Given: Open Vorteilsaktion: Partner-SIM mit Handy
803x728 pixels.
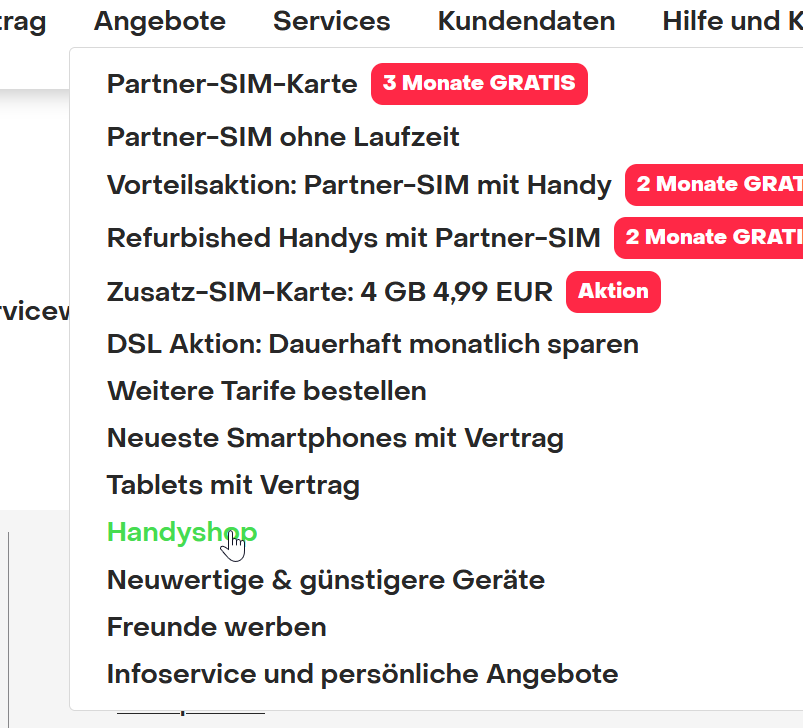Looking at the screenshot, I should click(359, 185).
